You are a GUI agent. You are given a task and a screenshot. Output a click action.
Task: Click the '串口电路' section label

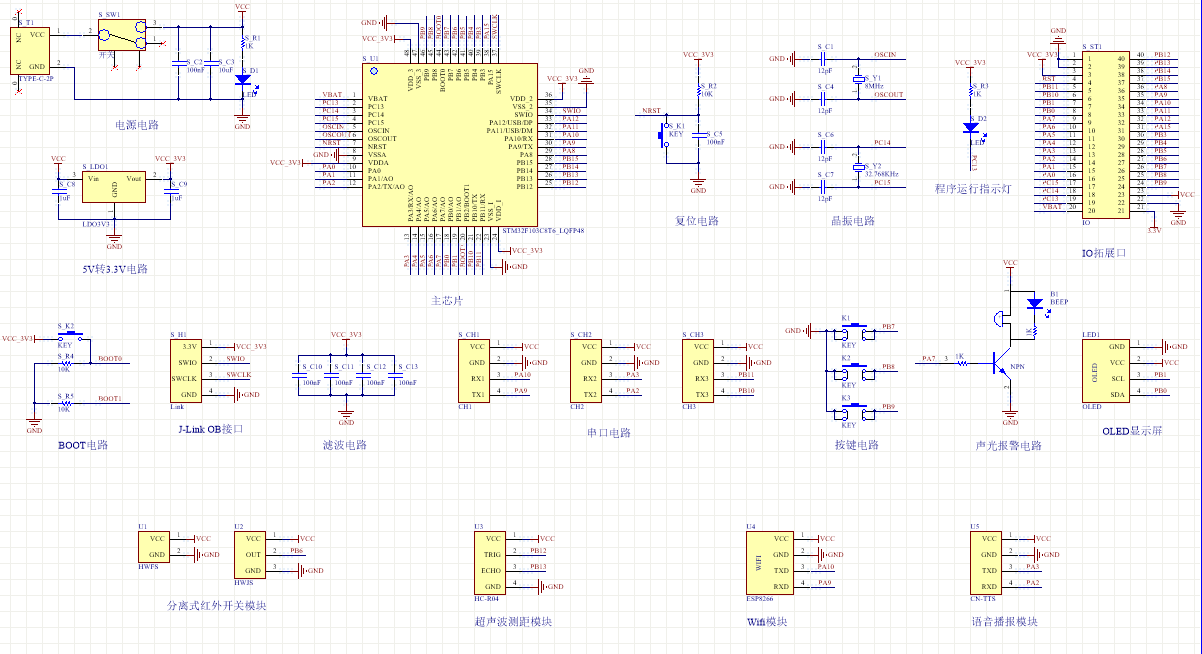[x=609, y=433]
